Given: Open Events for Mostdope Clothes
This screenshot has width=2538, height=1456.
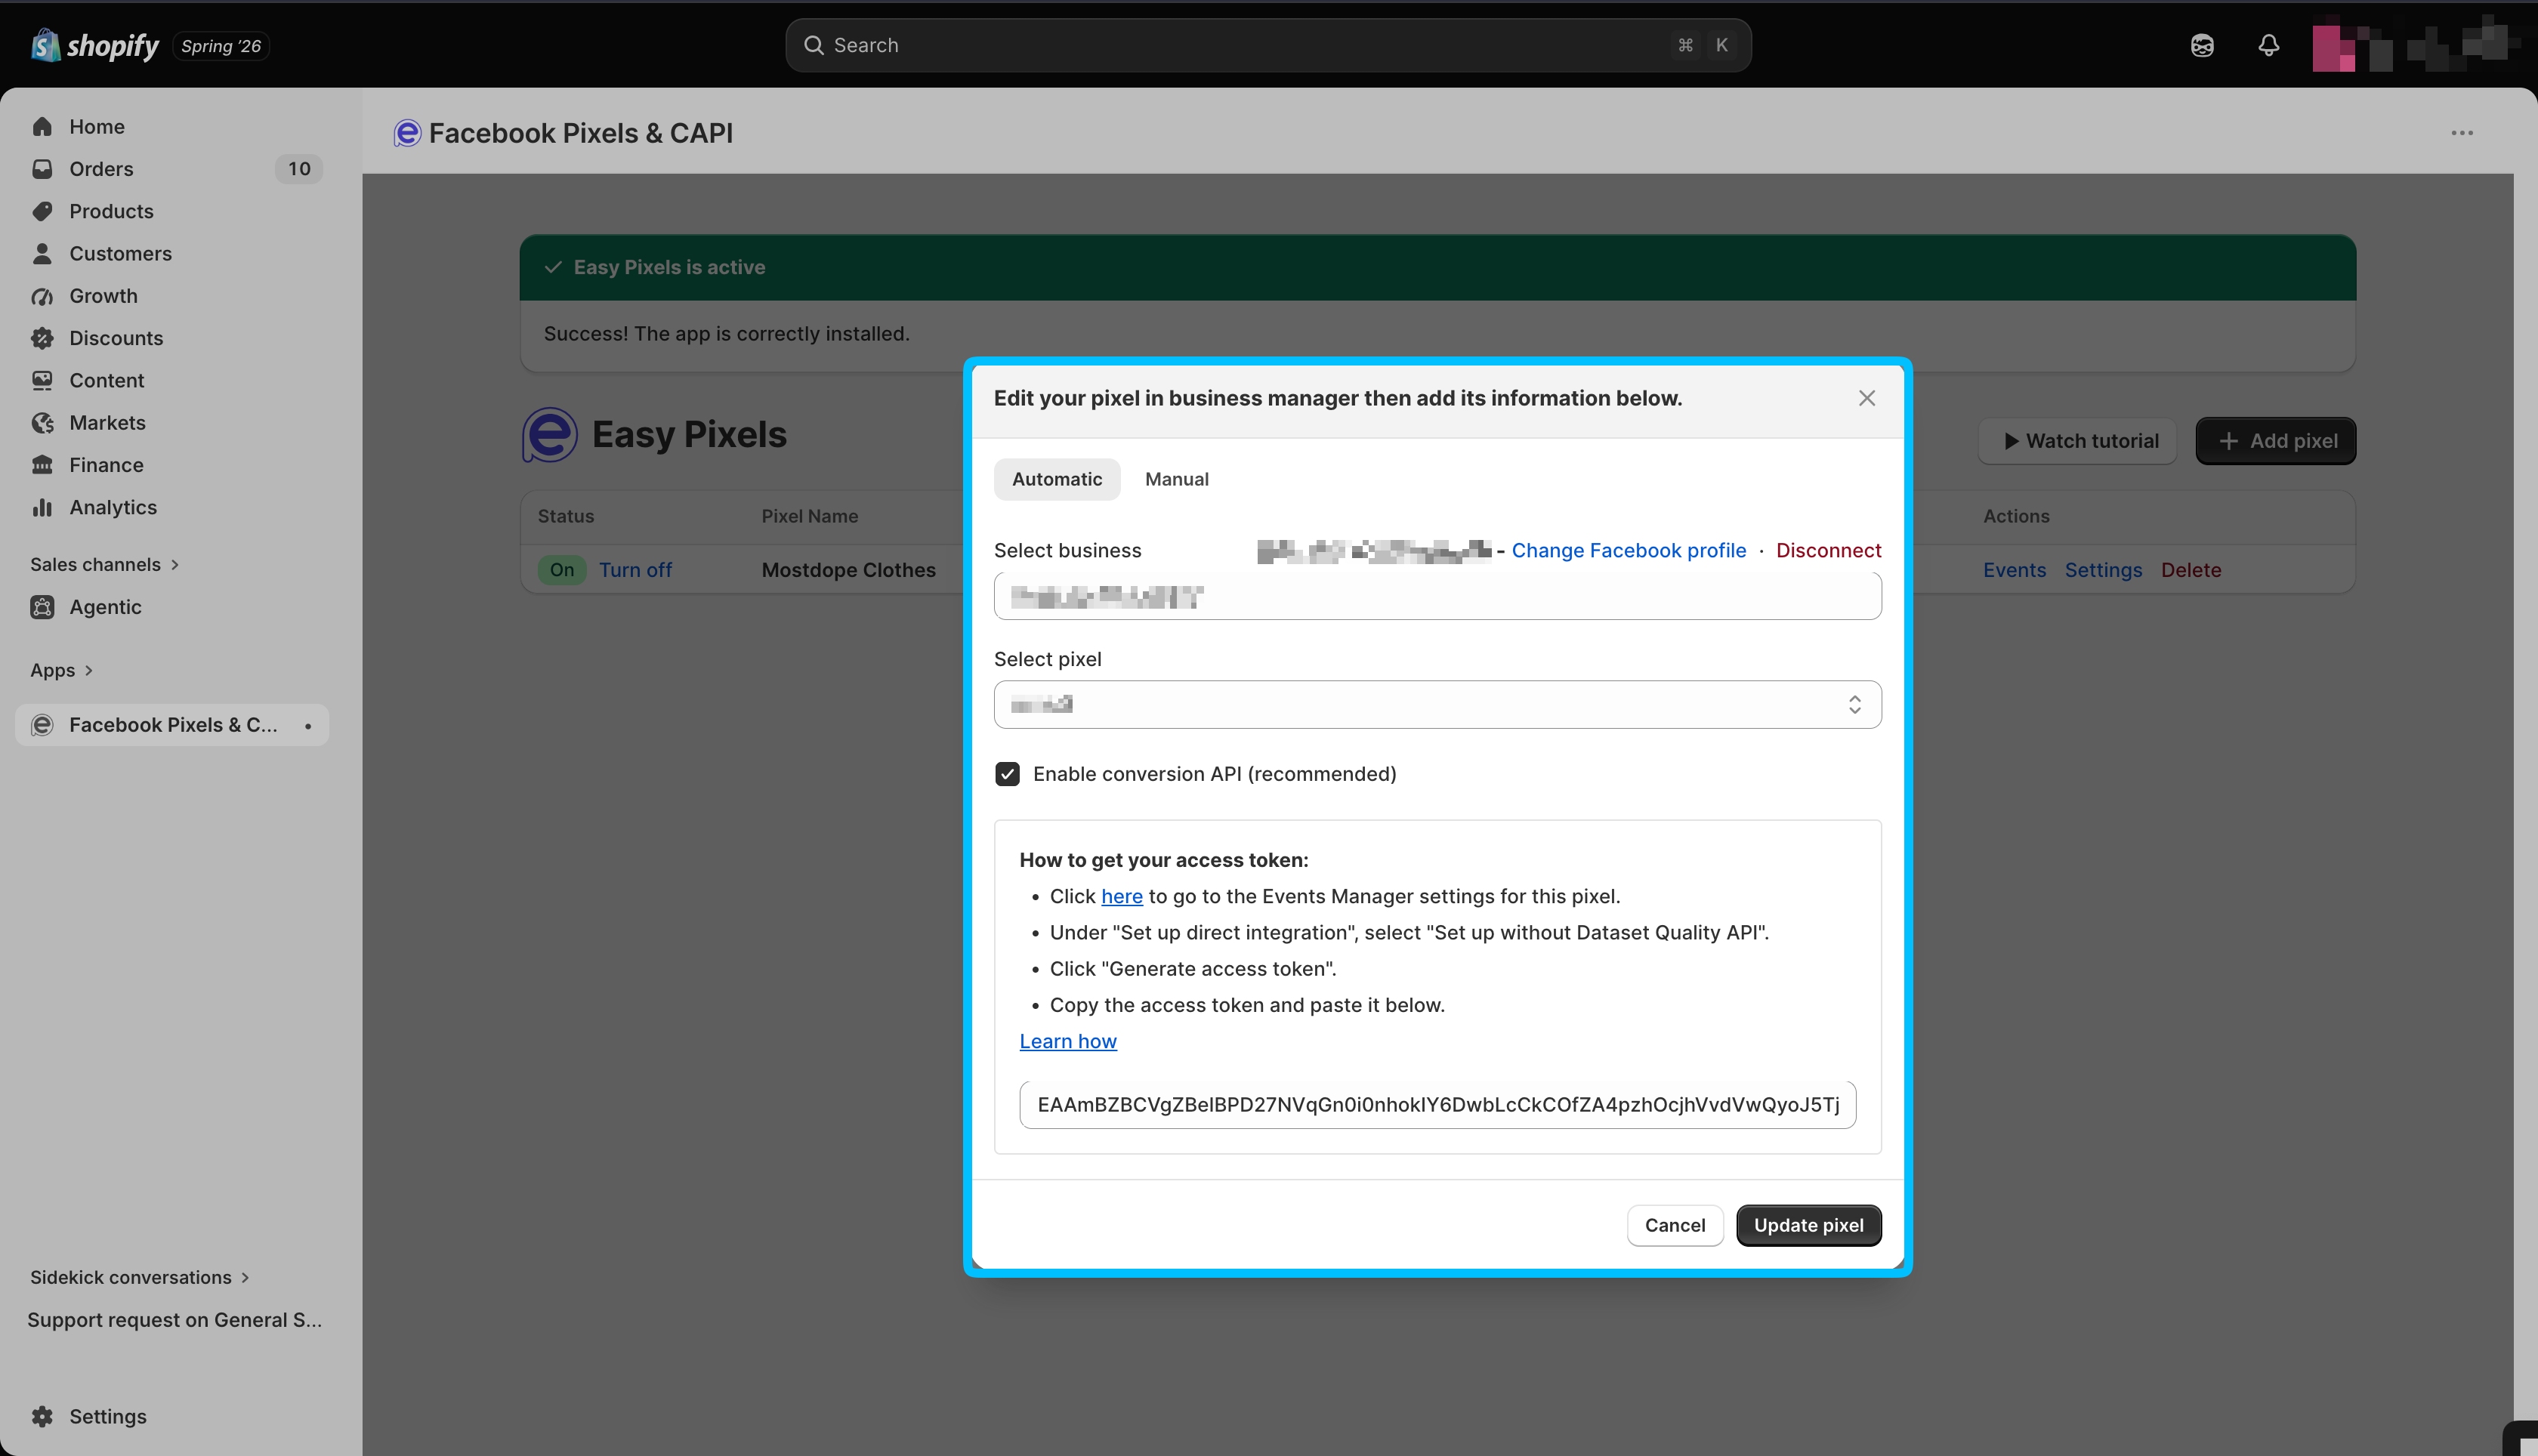Looking at the screenshot, I should coord(2014,570).
